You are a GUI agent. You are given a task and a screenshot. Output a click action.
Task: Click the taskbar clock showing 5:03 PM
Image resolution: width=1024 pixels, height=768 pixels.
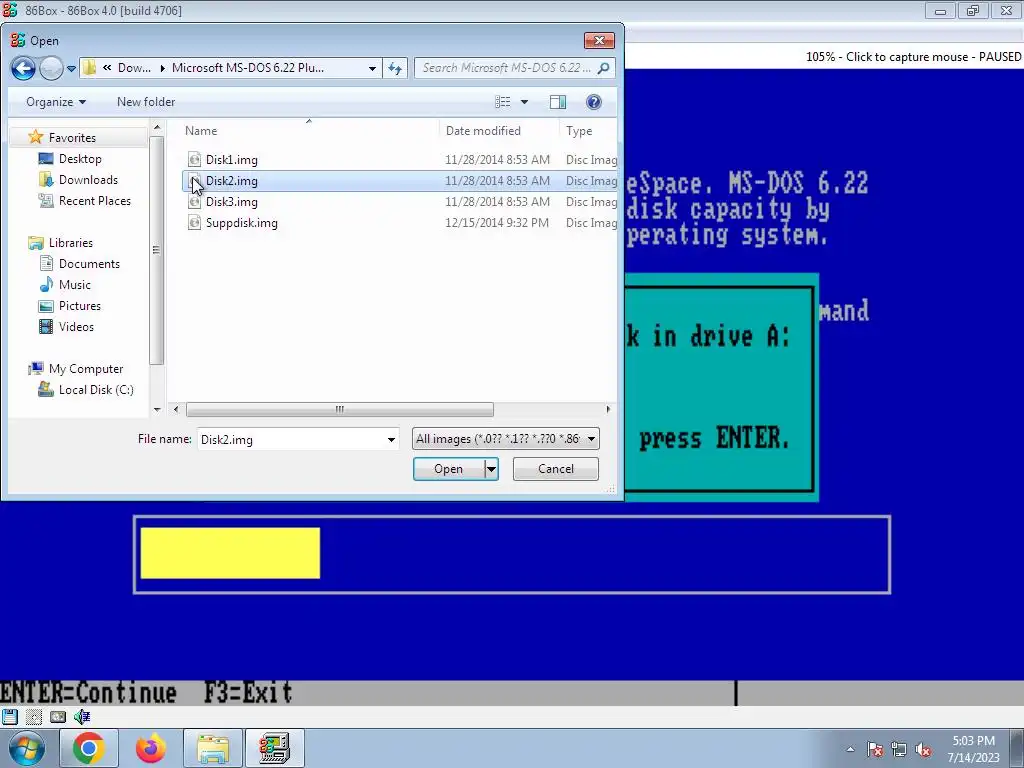tap(973, 749)
